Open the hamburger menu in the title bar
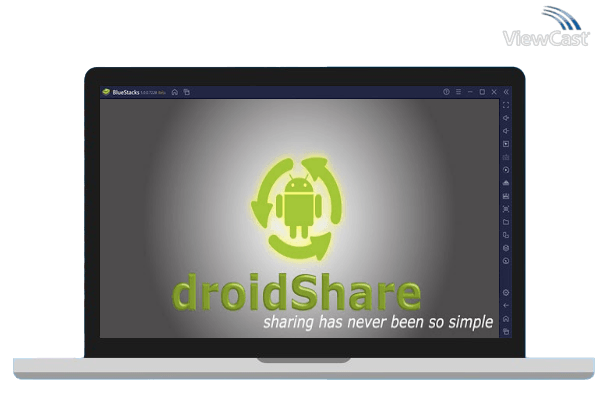The height and width of the screenshot is (414, 602). [x=458, y=92]
